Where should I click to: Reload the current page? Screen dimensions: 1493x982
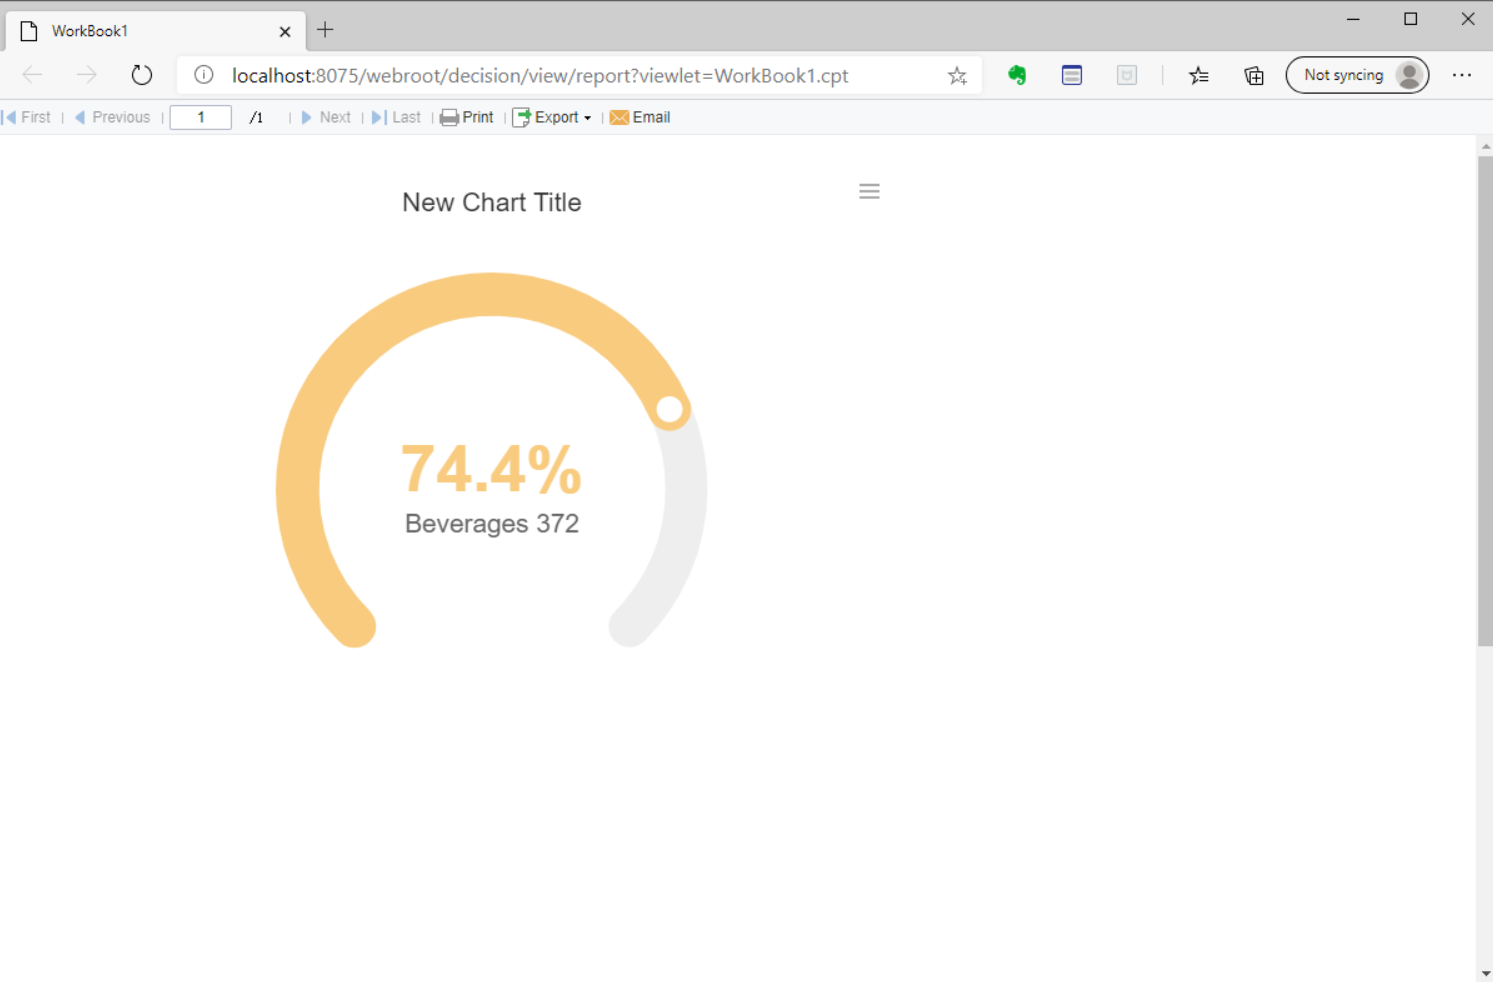(141, 74)
